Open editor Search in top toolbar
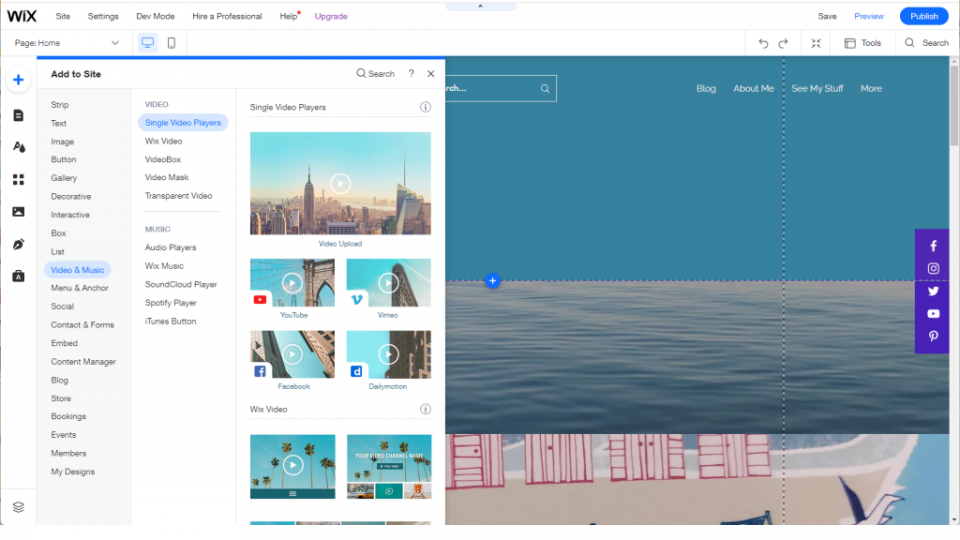The width and height of the screenshot is (960, 540). [926, 43]
